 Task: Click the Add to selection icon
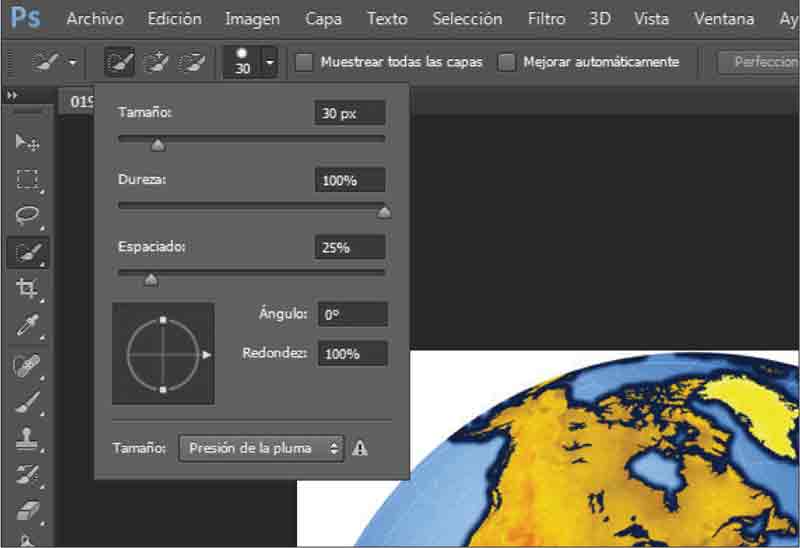pyautogui.click(x=155, y=62)
